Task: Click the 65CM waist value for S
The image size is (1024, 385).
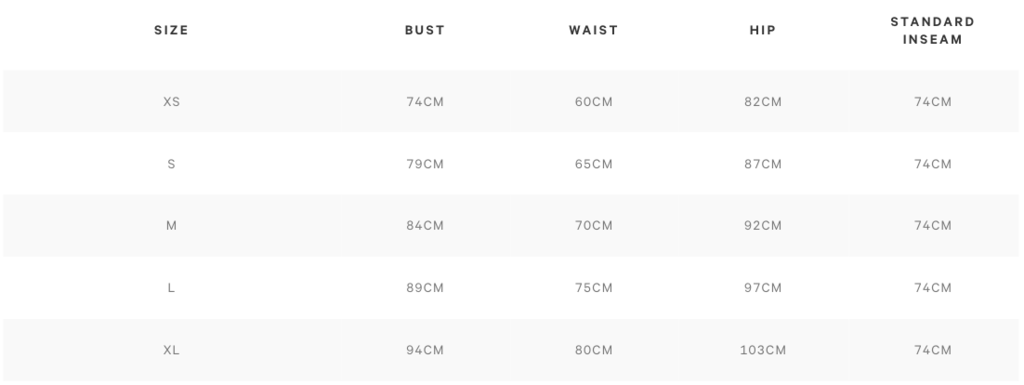Action: point(594,164)
